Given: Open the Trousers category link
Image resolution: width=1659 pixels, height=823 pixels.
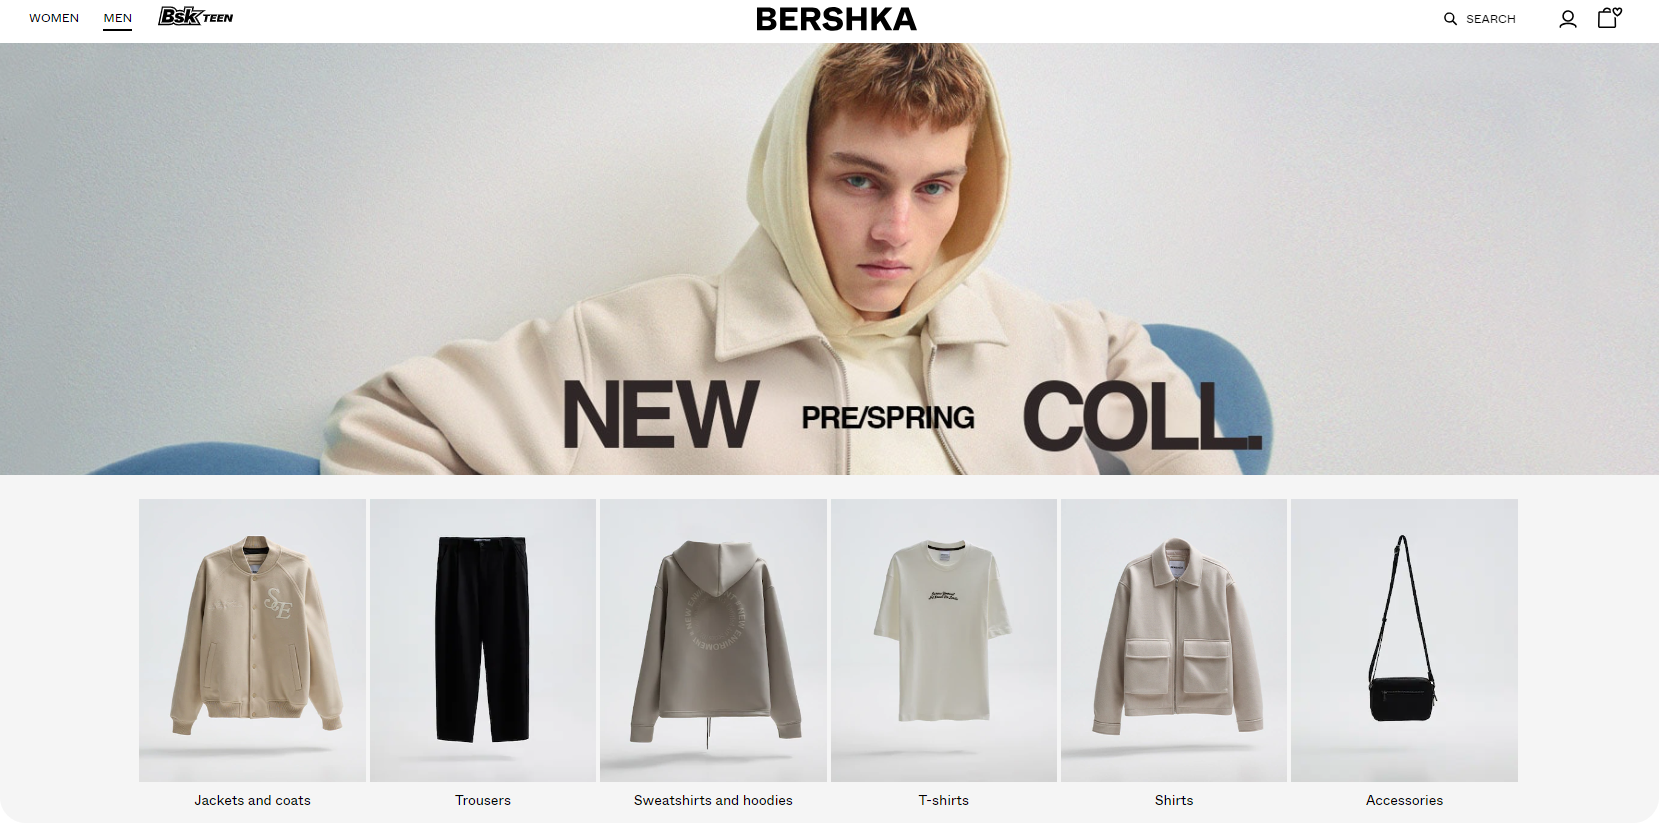Looking at the screenshot, I should point(483,800).
